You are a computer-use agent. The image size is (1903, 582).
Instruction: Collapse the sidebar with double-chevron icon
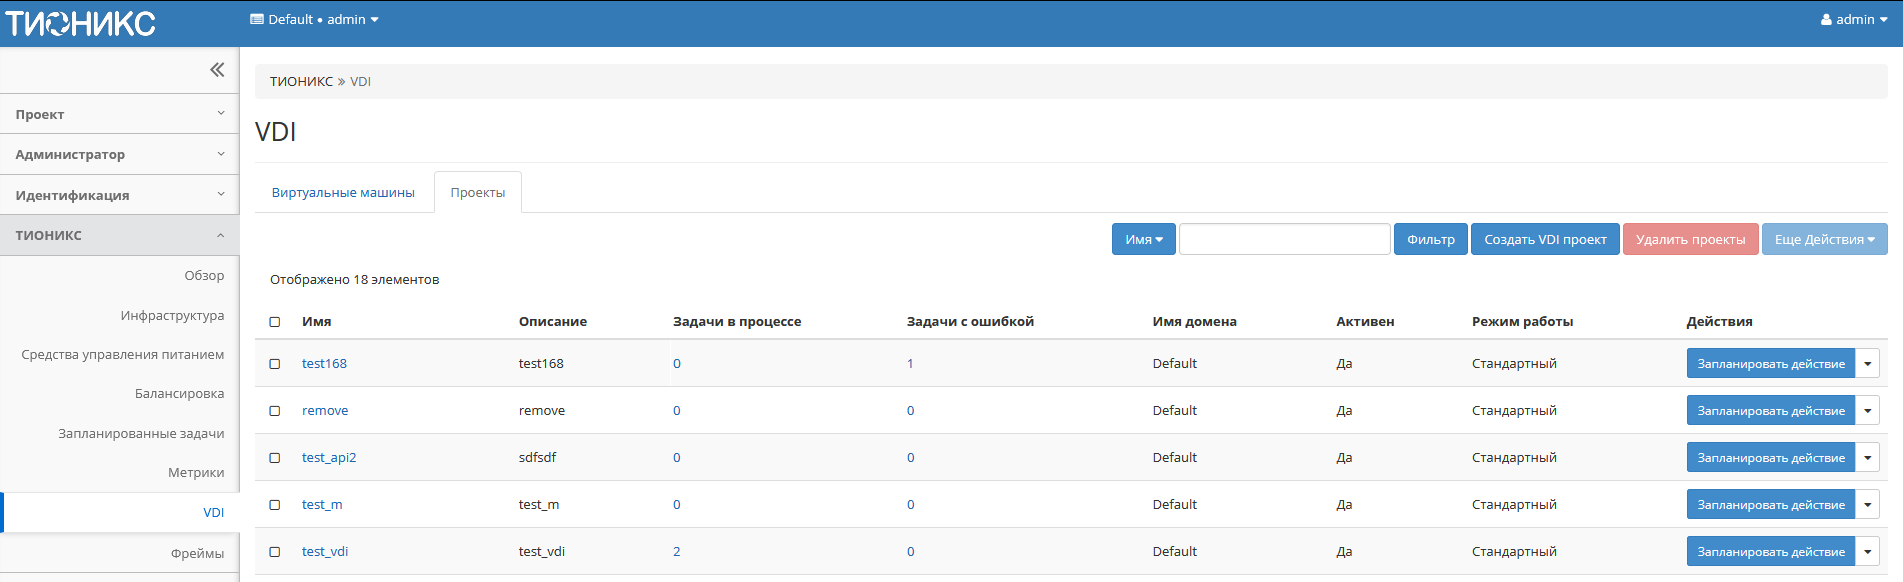point(217,70)
